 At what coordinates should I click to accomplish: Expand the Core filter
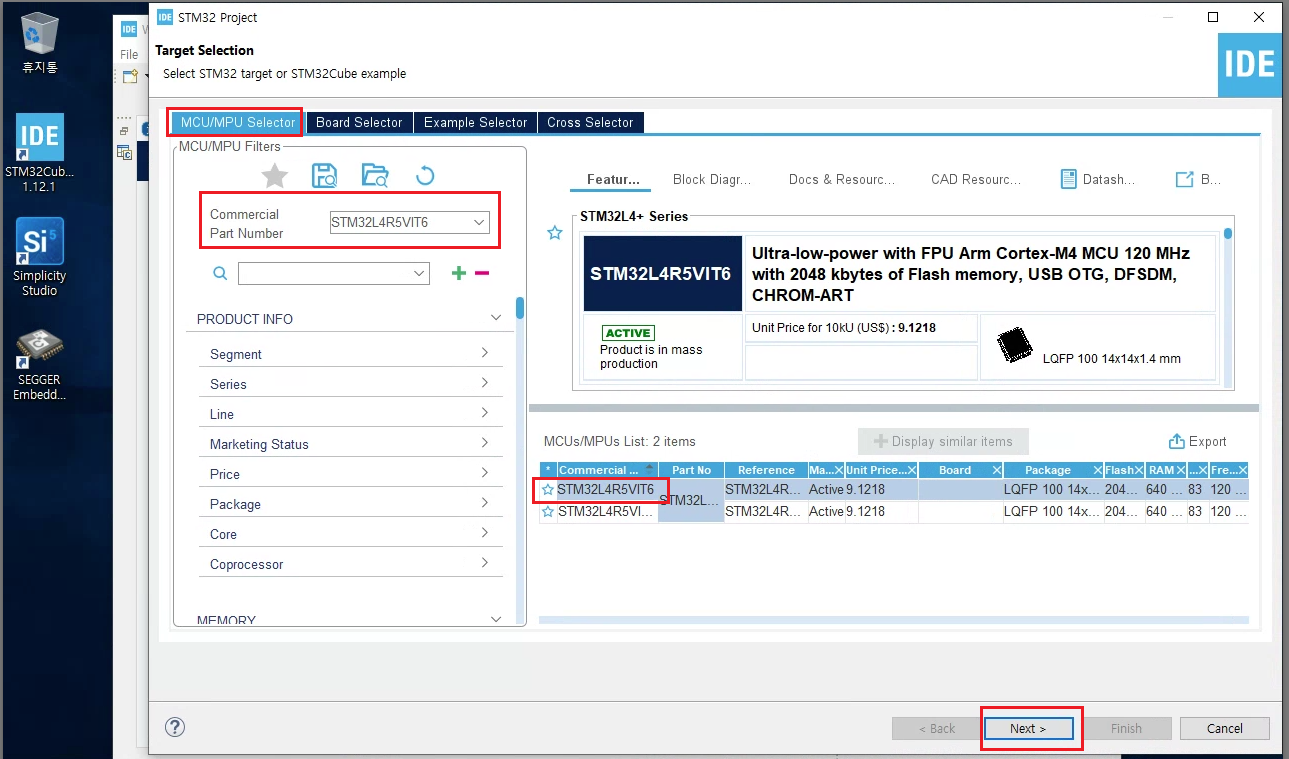pyautogui.click(x=350, y=534)
